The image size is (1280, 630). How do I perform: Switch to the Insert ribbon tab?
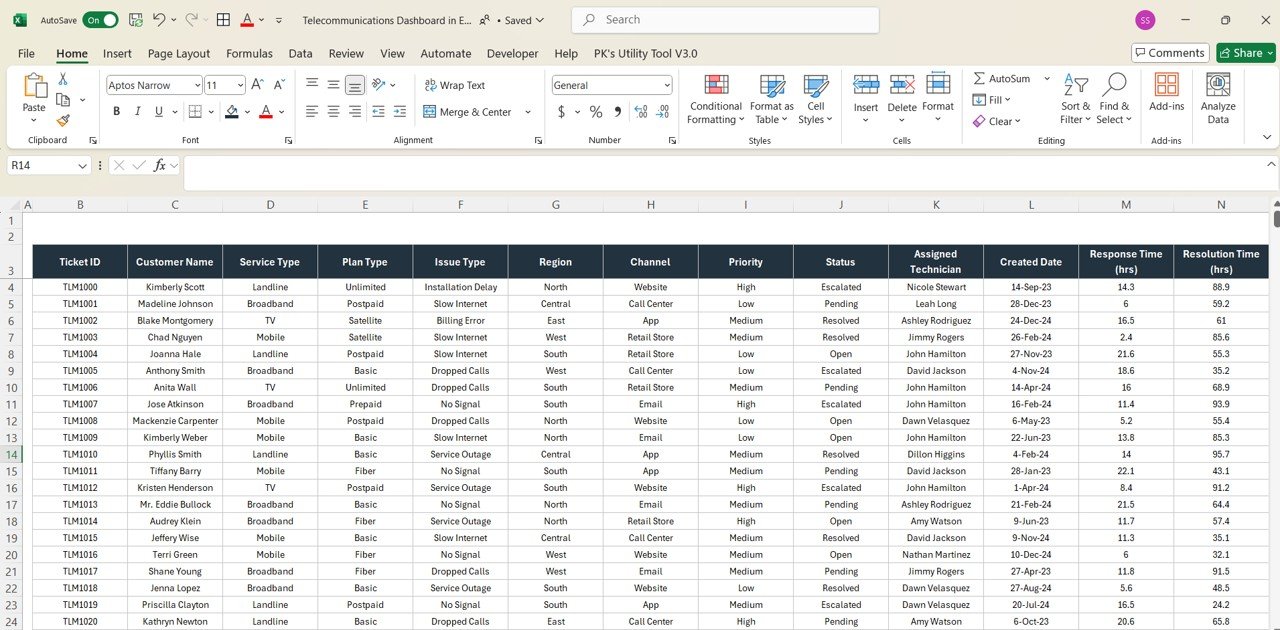(x=117, y=54)
